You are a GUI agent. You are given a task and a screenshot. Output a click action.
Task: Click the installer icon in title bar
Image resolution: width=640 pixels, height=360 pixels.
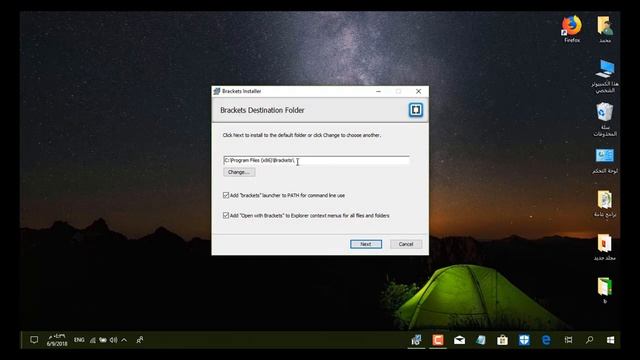click(217, 91)
